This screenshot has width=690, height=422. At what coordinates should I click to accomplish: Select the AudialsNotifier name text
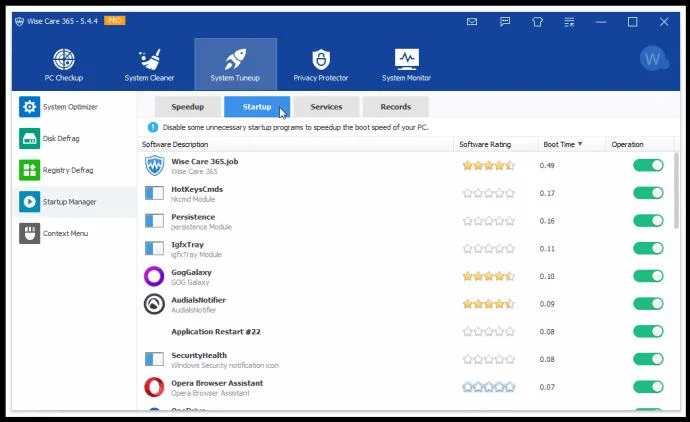tap(198, 300)
